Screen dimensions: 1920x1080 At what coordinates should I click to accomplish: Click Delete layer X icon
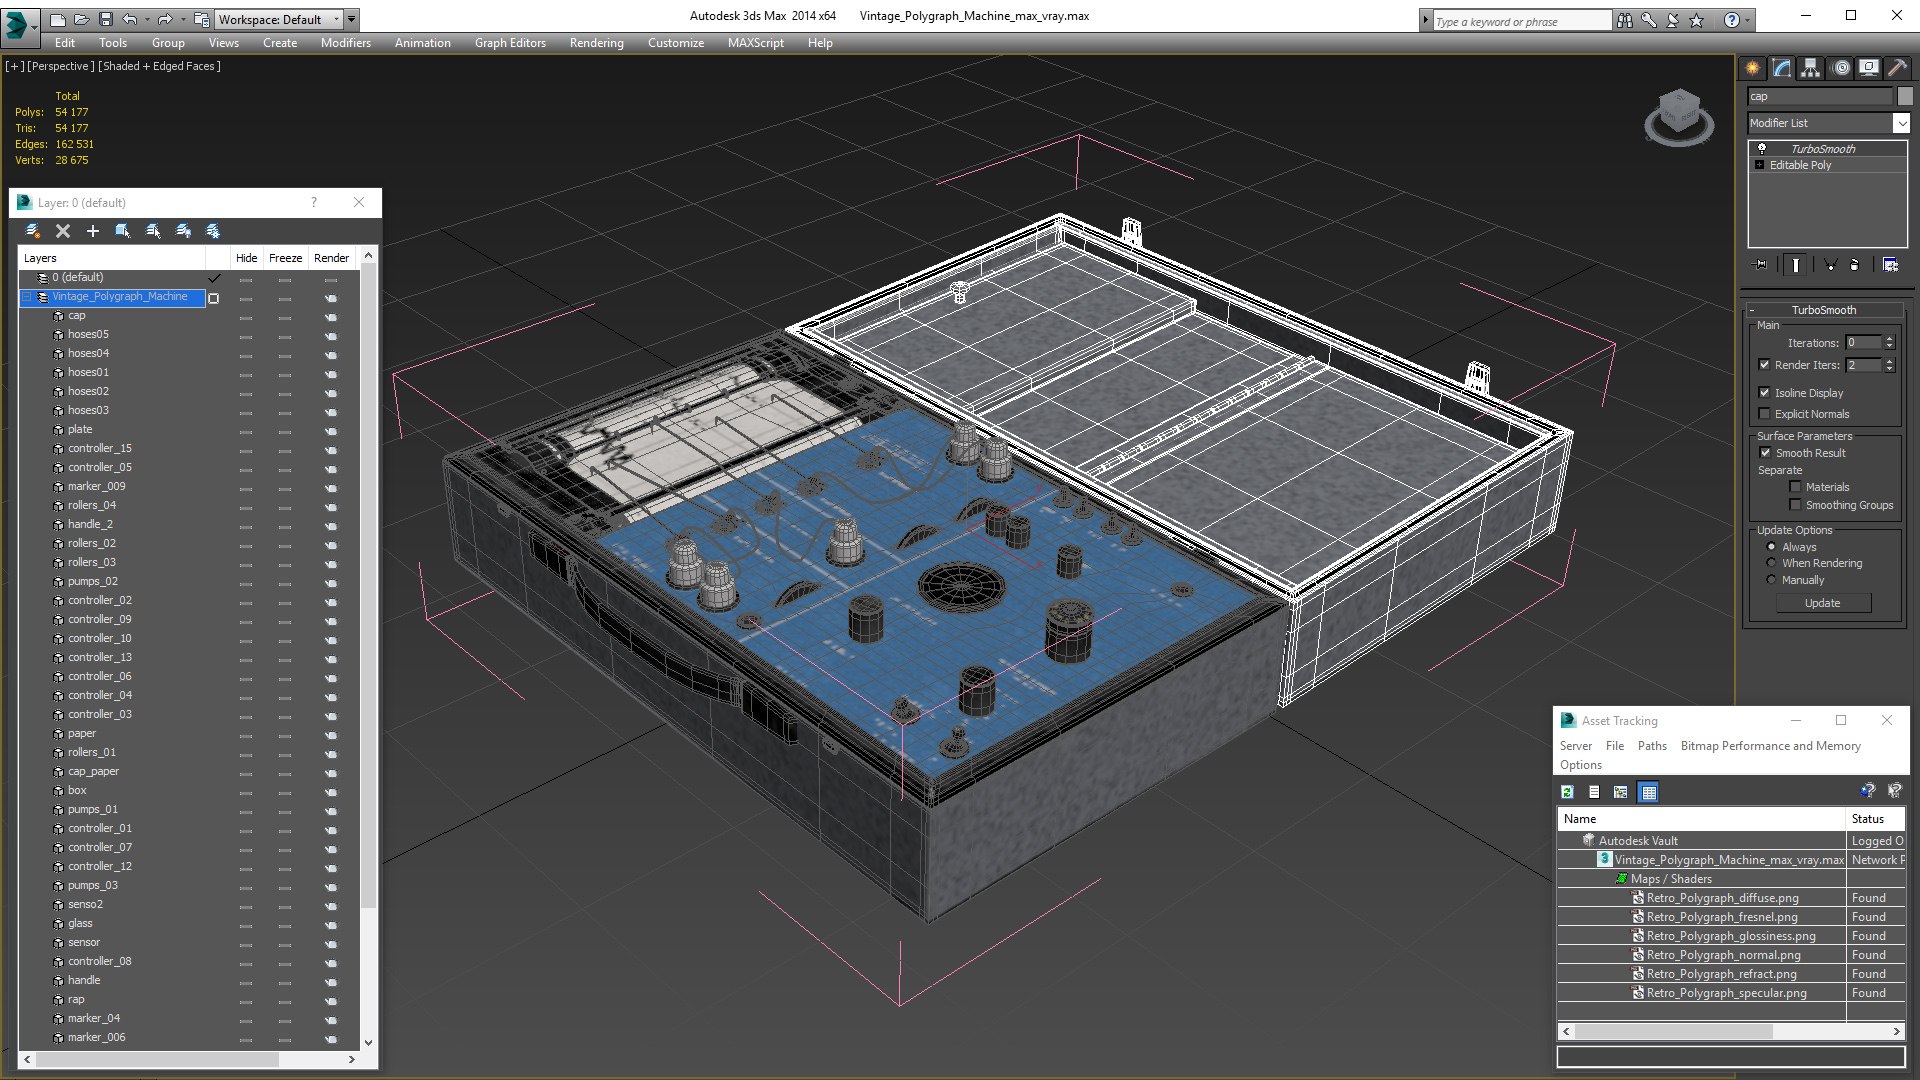tap(63, 231)
